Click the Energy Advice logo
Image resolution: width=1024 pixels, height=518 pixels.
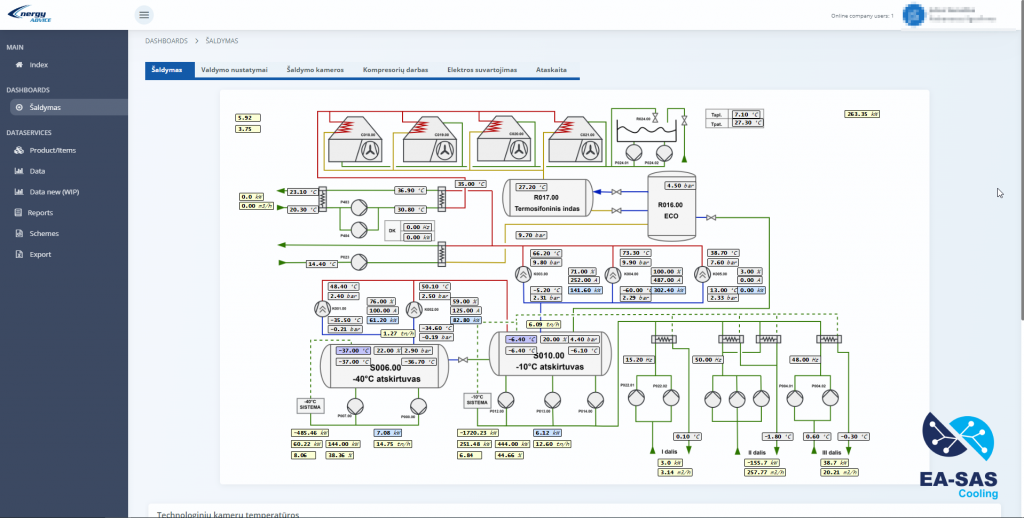[x=30, y=14]
